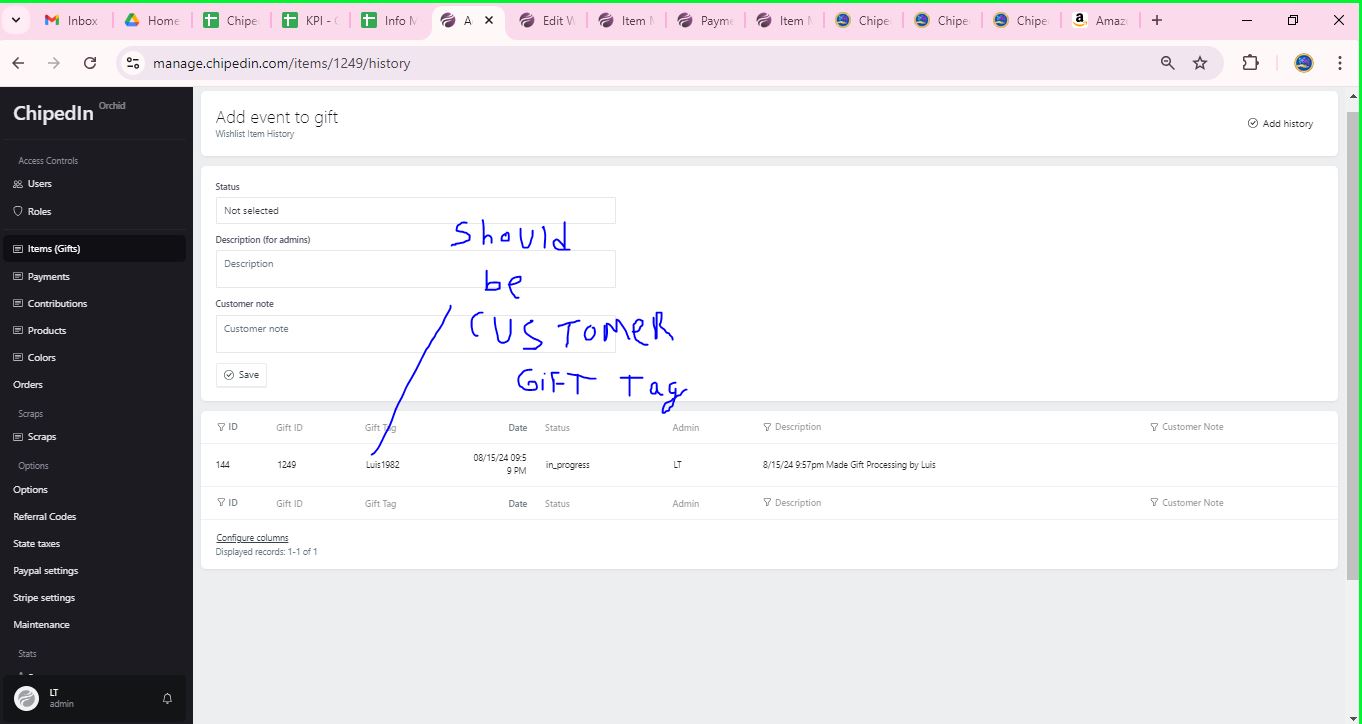Click the Scraps list icon
Screen dimensions: 1362x724
pyautogui.click(x=18, y=437)
